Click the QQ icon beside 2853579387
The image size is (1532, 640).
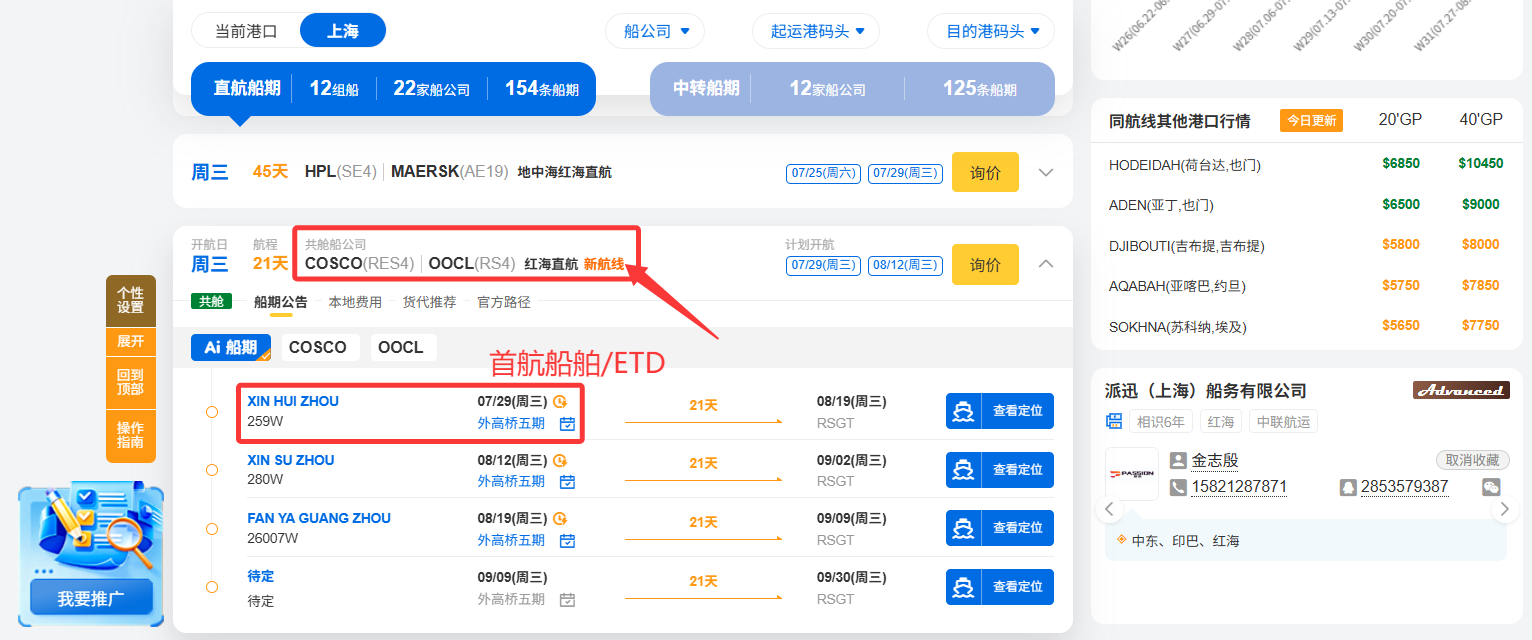click(1348, 487)
